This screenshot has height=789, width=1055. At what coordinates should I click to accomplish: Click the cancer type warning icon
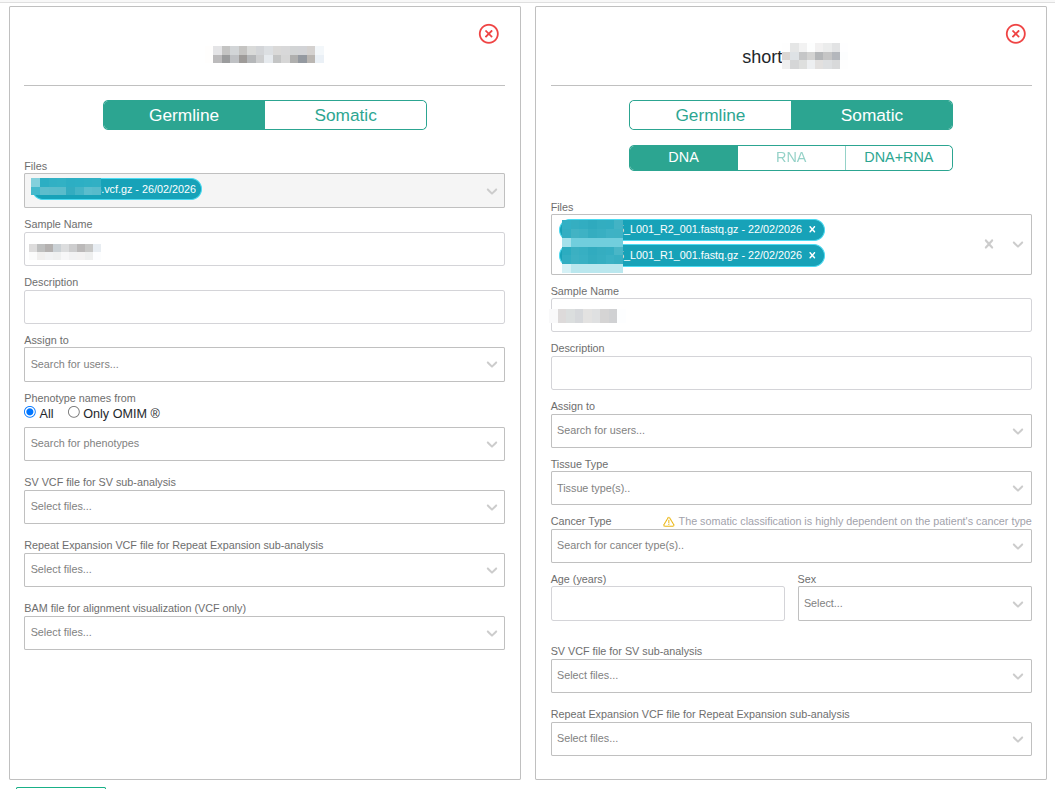point(669,522)
